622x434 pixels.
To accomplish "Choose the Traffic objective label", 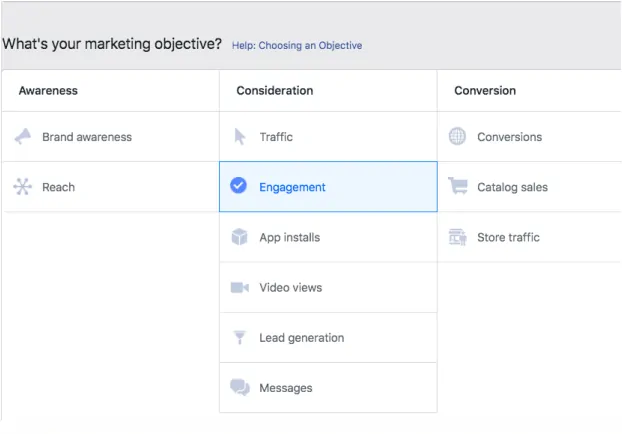I will pos(276,137).
